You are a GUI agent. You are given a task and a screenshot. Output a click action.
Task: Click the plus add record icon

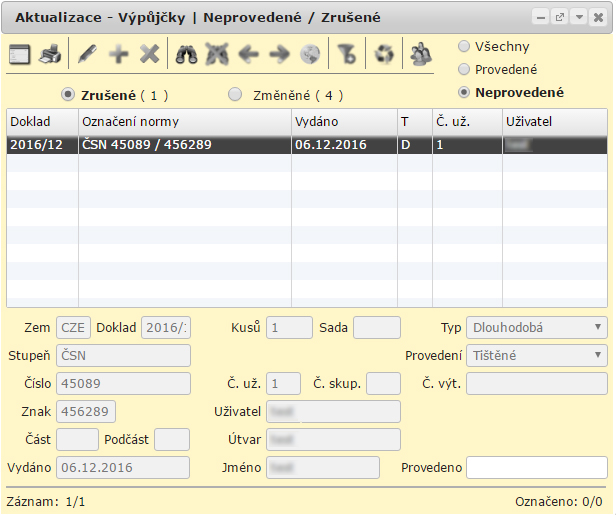click(x=119, y=55)
